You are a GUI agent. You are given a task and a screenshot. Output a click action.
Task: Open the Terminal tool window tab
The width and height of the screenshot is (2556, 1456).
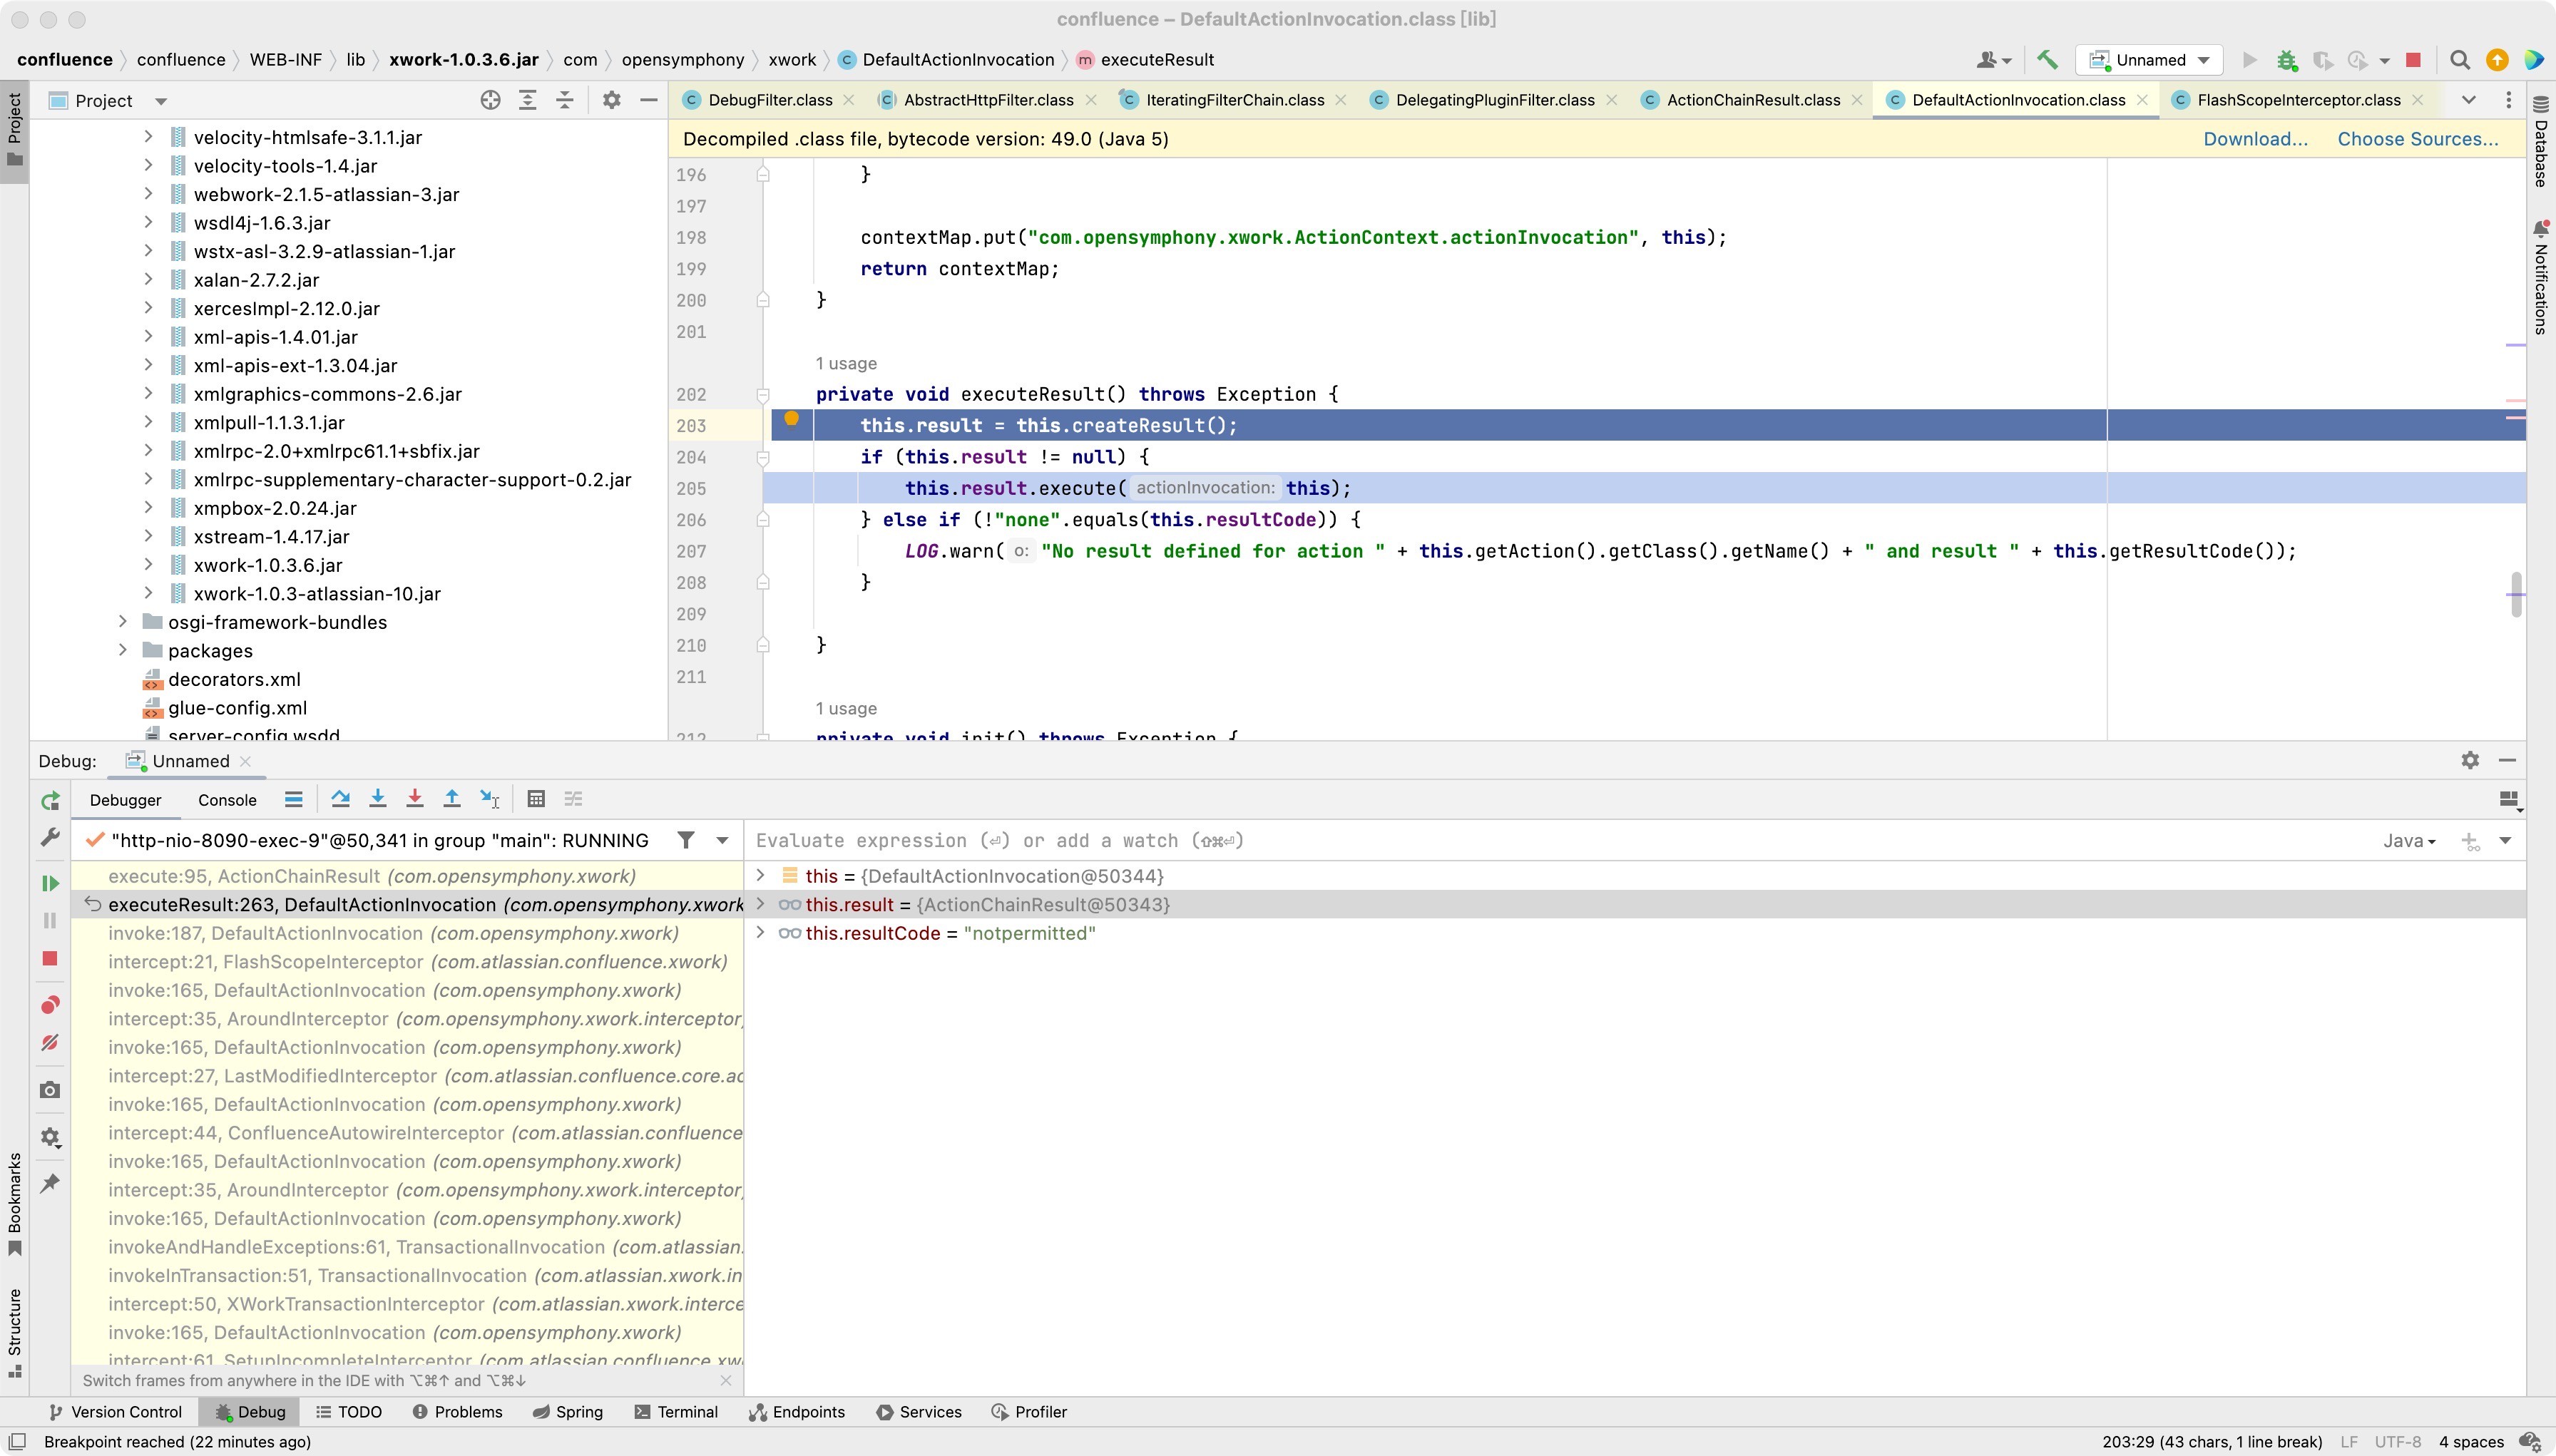(676, 1412)
